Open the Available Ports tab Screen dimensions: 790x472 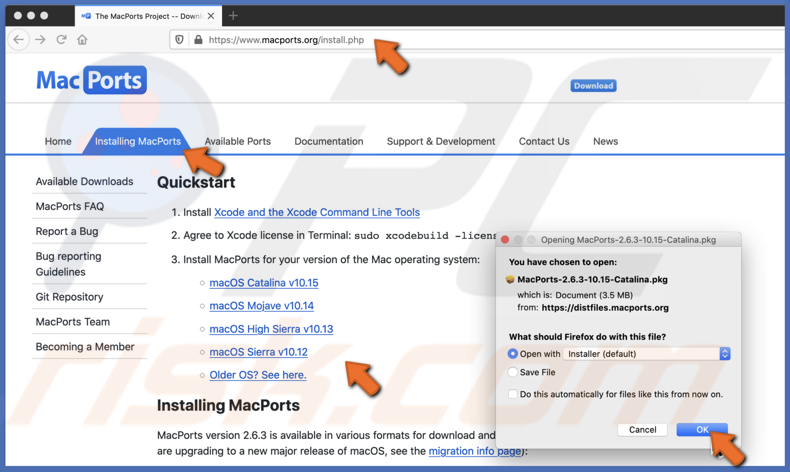pyautogui.click(x=238, y=142)
